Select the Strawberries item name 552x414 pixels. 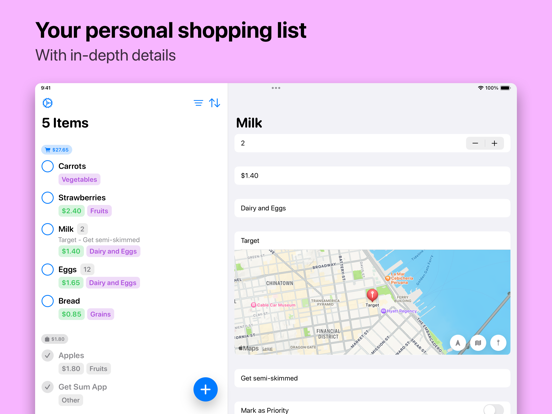pyautogui.click(x=82, y=197)
